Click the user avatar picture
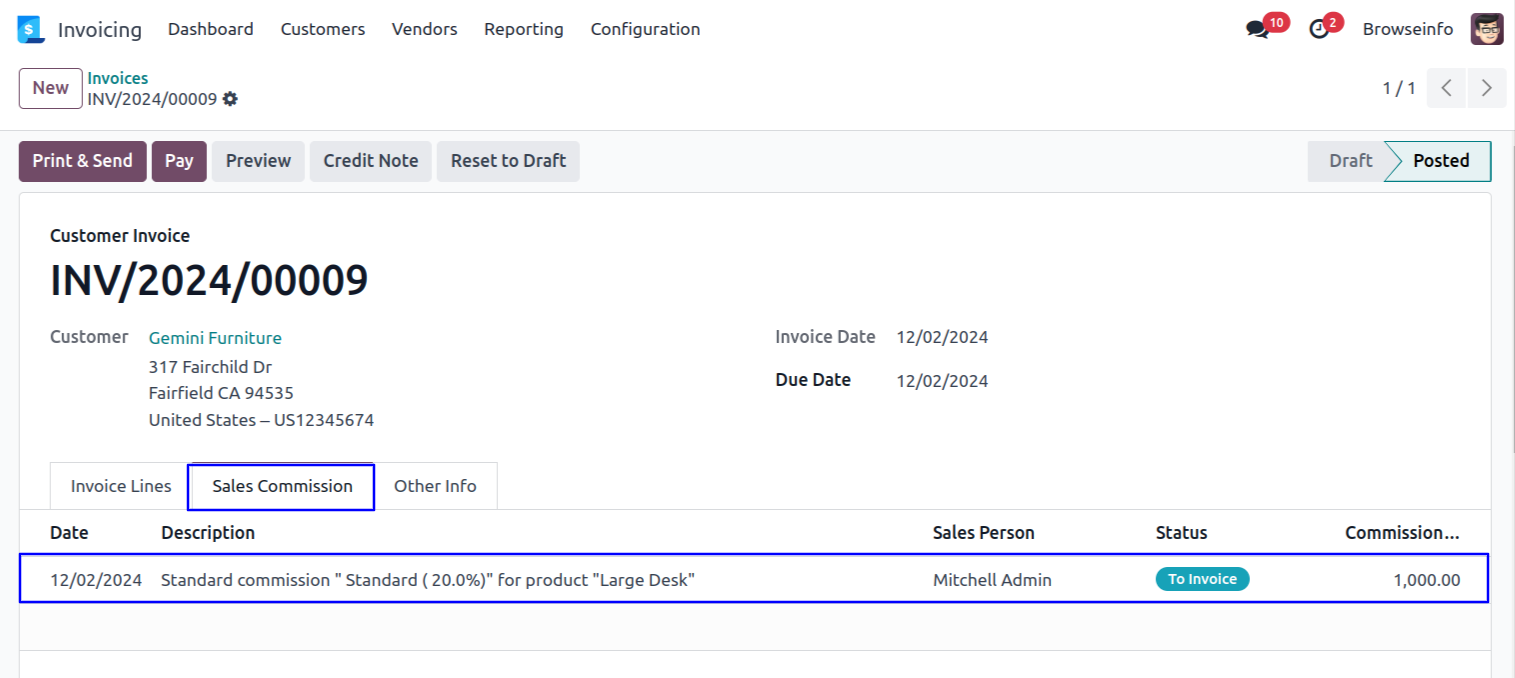The height and width of the screenshot is (678, 1515). [1486, 29]
